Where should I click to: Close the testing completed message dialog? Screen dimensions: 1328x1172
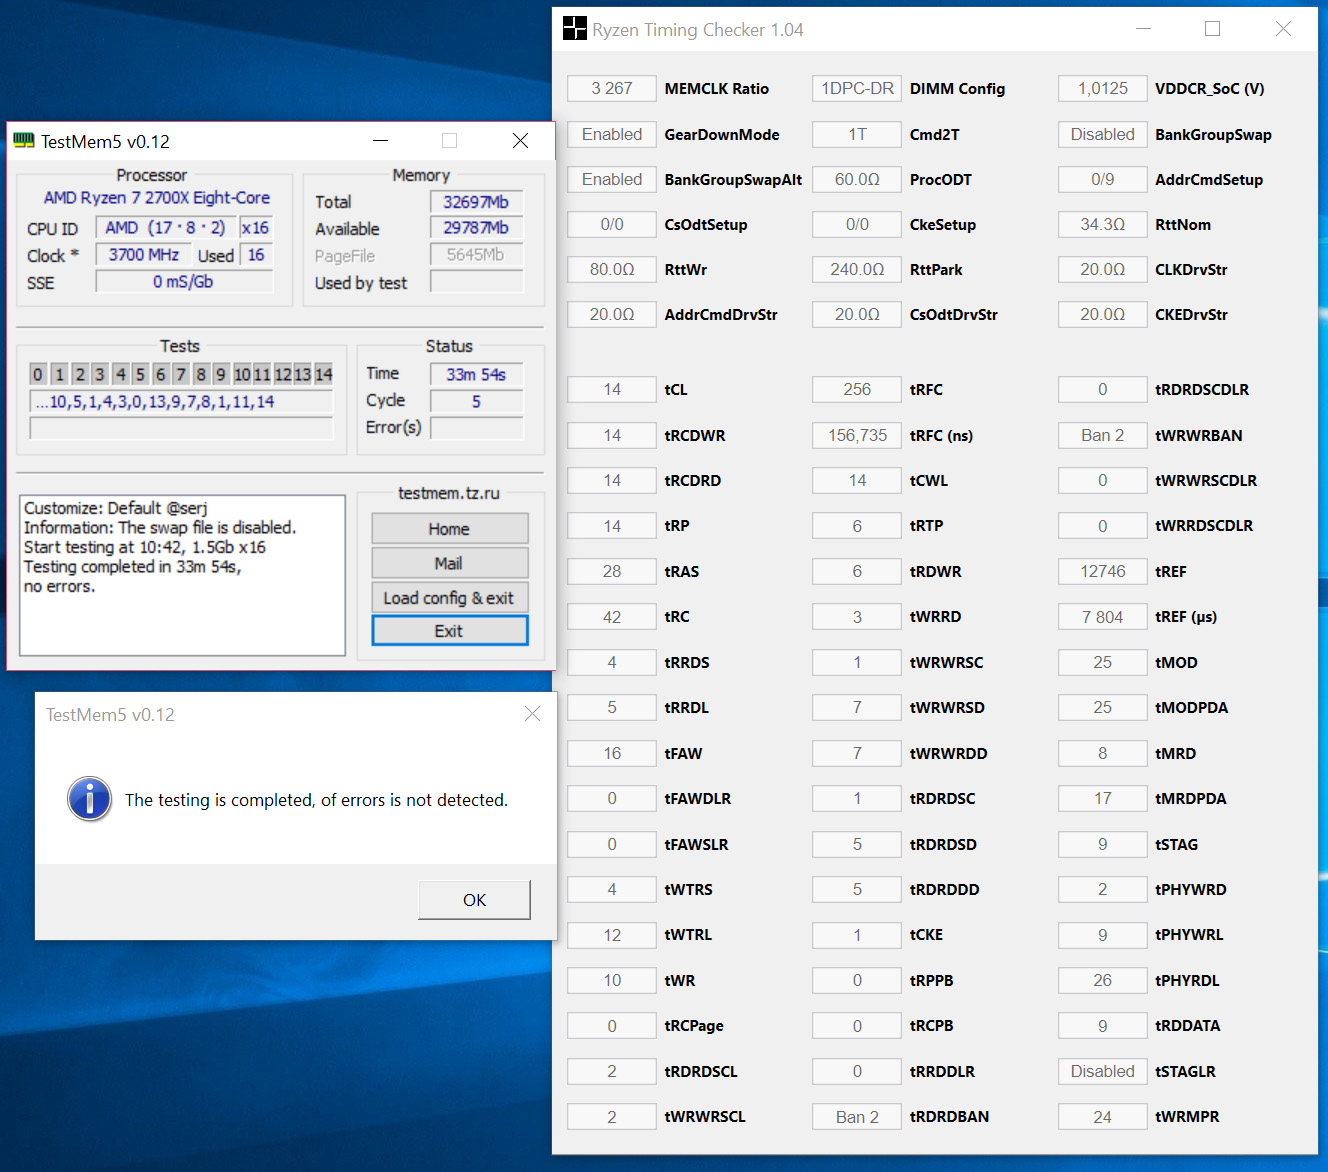click(532, 714)
